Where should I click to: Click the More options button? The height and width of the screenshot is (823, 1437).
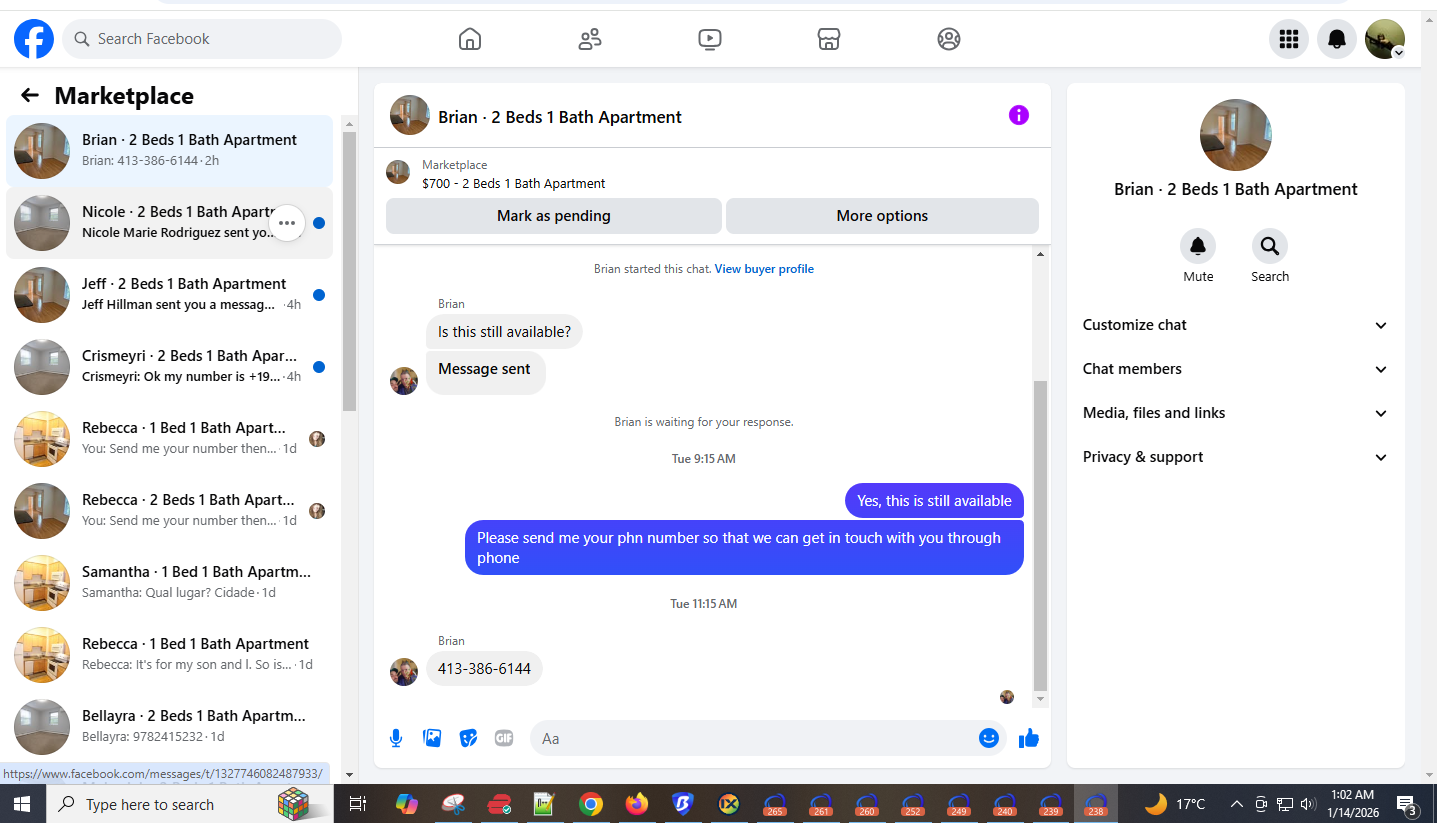coord(882,216)
